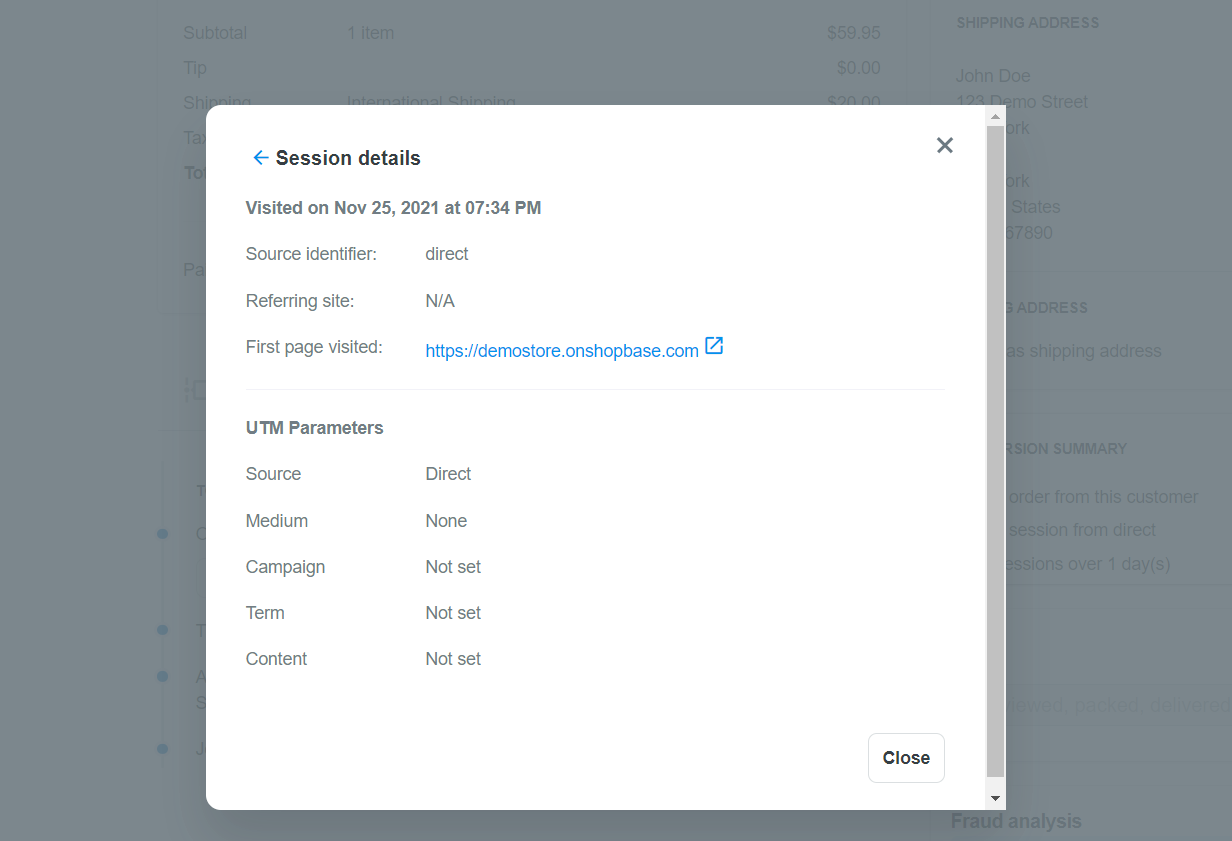Viewport: 1232px width, 841px height.
Task: Click the Content value 'Not set'
Action: tap(453, 659)
